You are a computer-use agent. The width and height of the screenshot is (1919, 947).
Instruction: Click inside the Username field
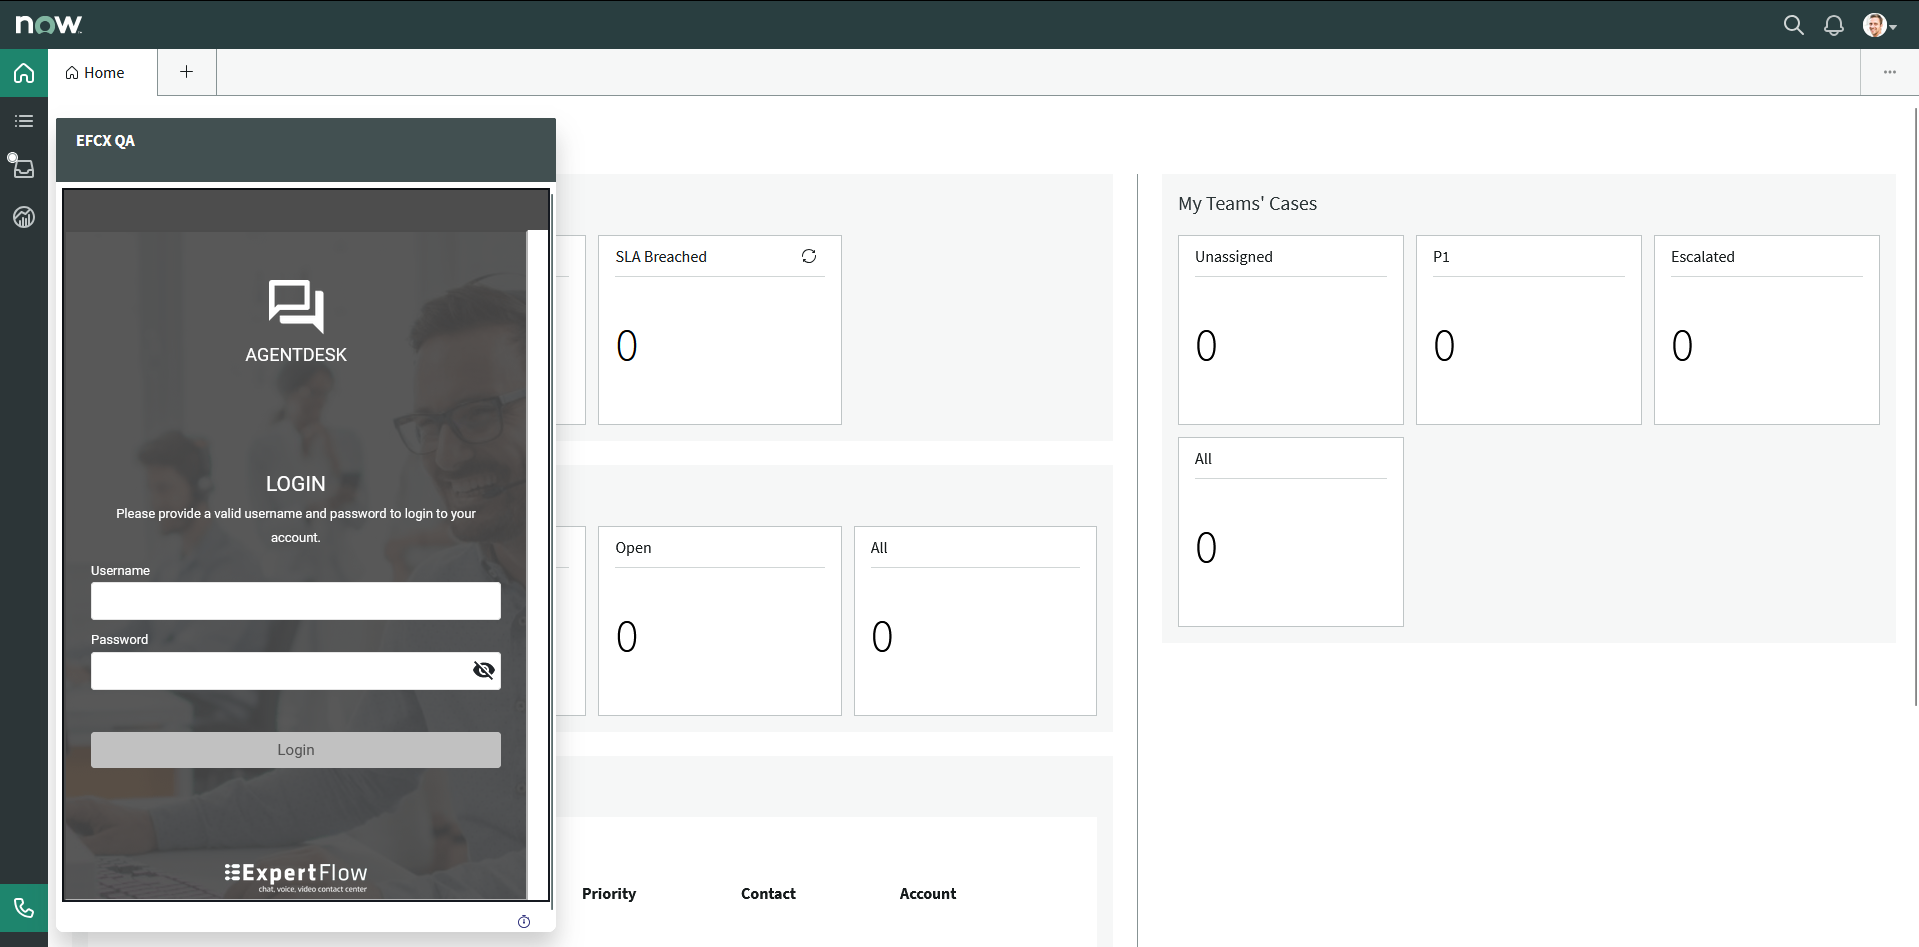pos(295,600)
